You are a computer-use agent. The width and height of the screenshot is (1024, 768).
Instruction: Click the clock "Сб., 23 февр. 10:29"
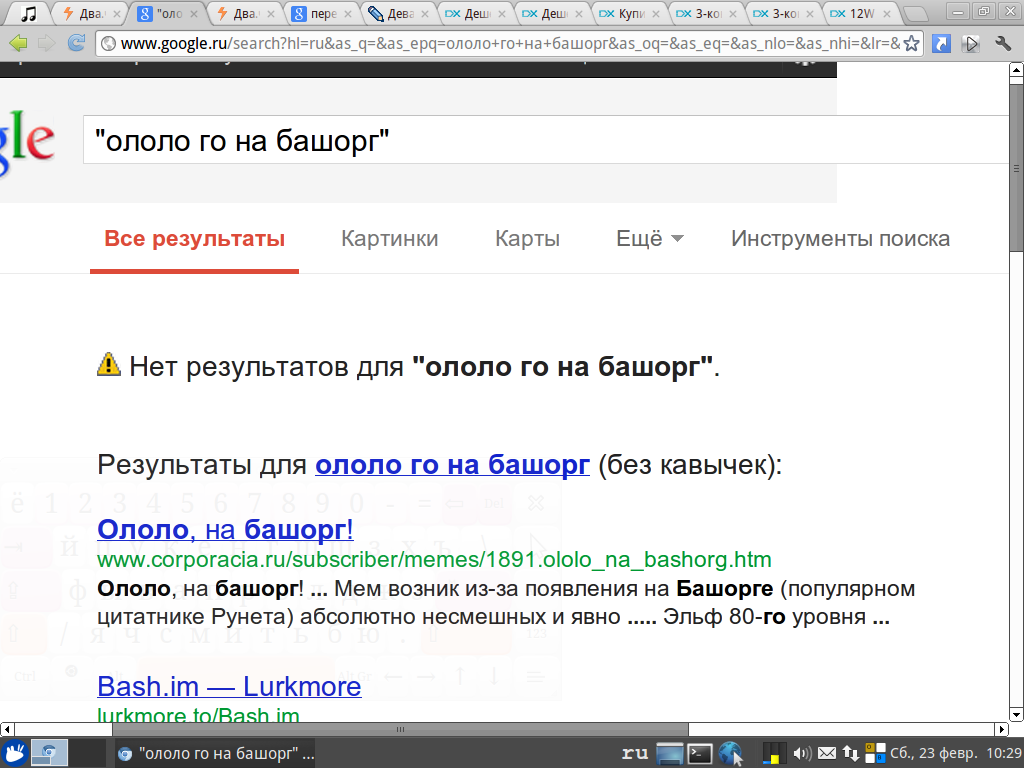(x=955, y=754)
